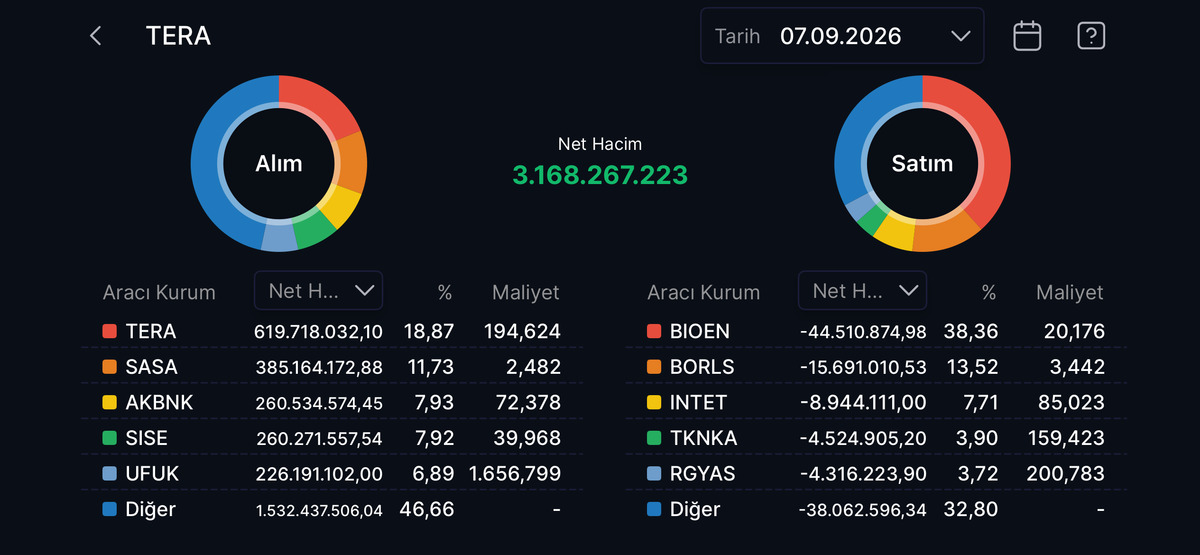
Task: Click the value 226.191.102,00
Action: pos(319,474)
